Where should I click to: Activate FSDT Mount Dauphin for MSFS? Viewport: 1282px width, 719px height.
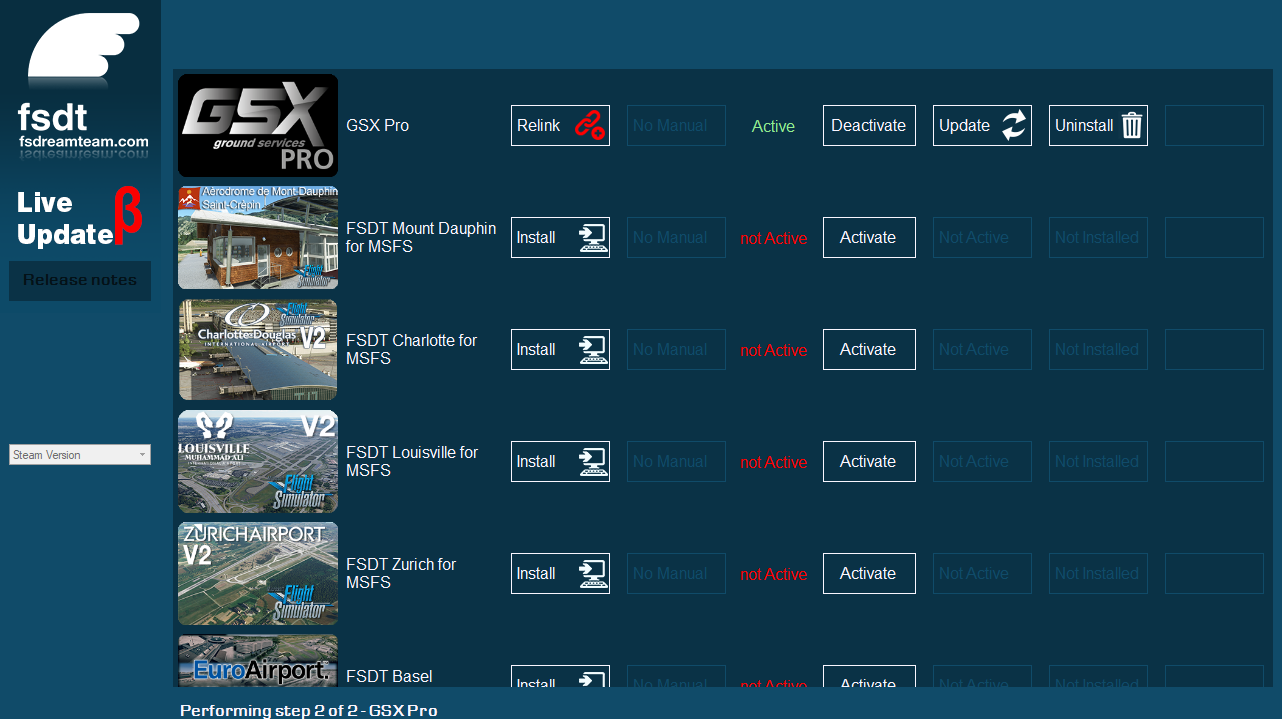tap(869, 238)
